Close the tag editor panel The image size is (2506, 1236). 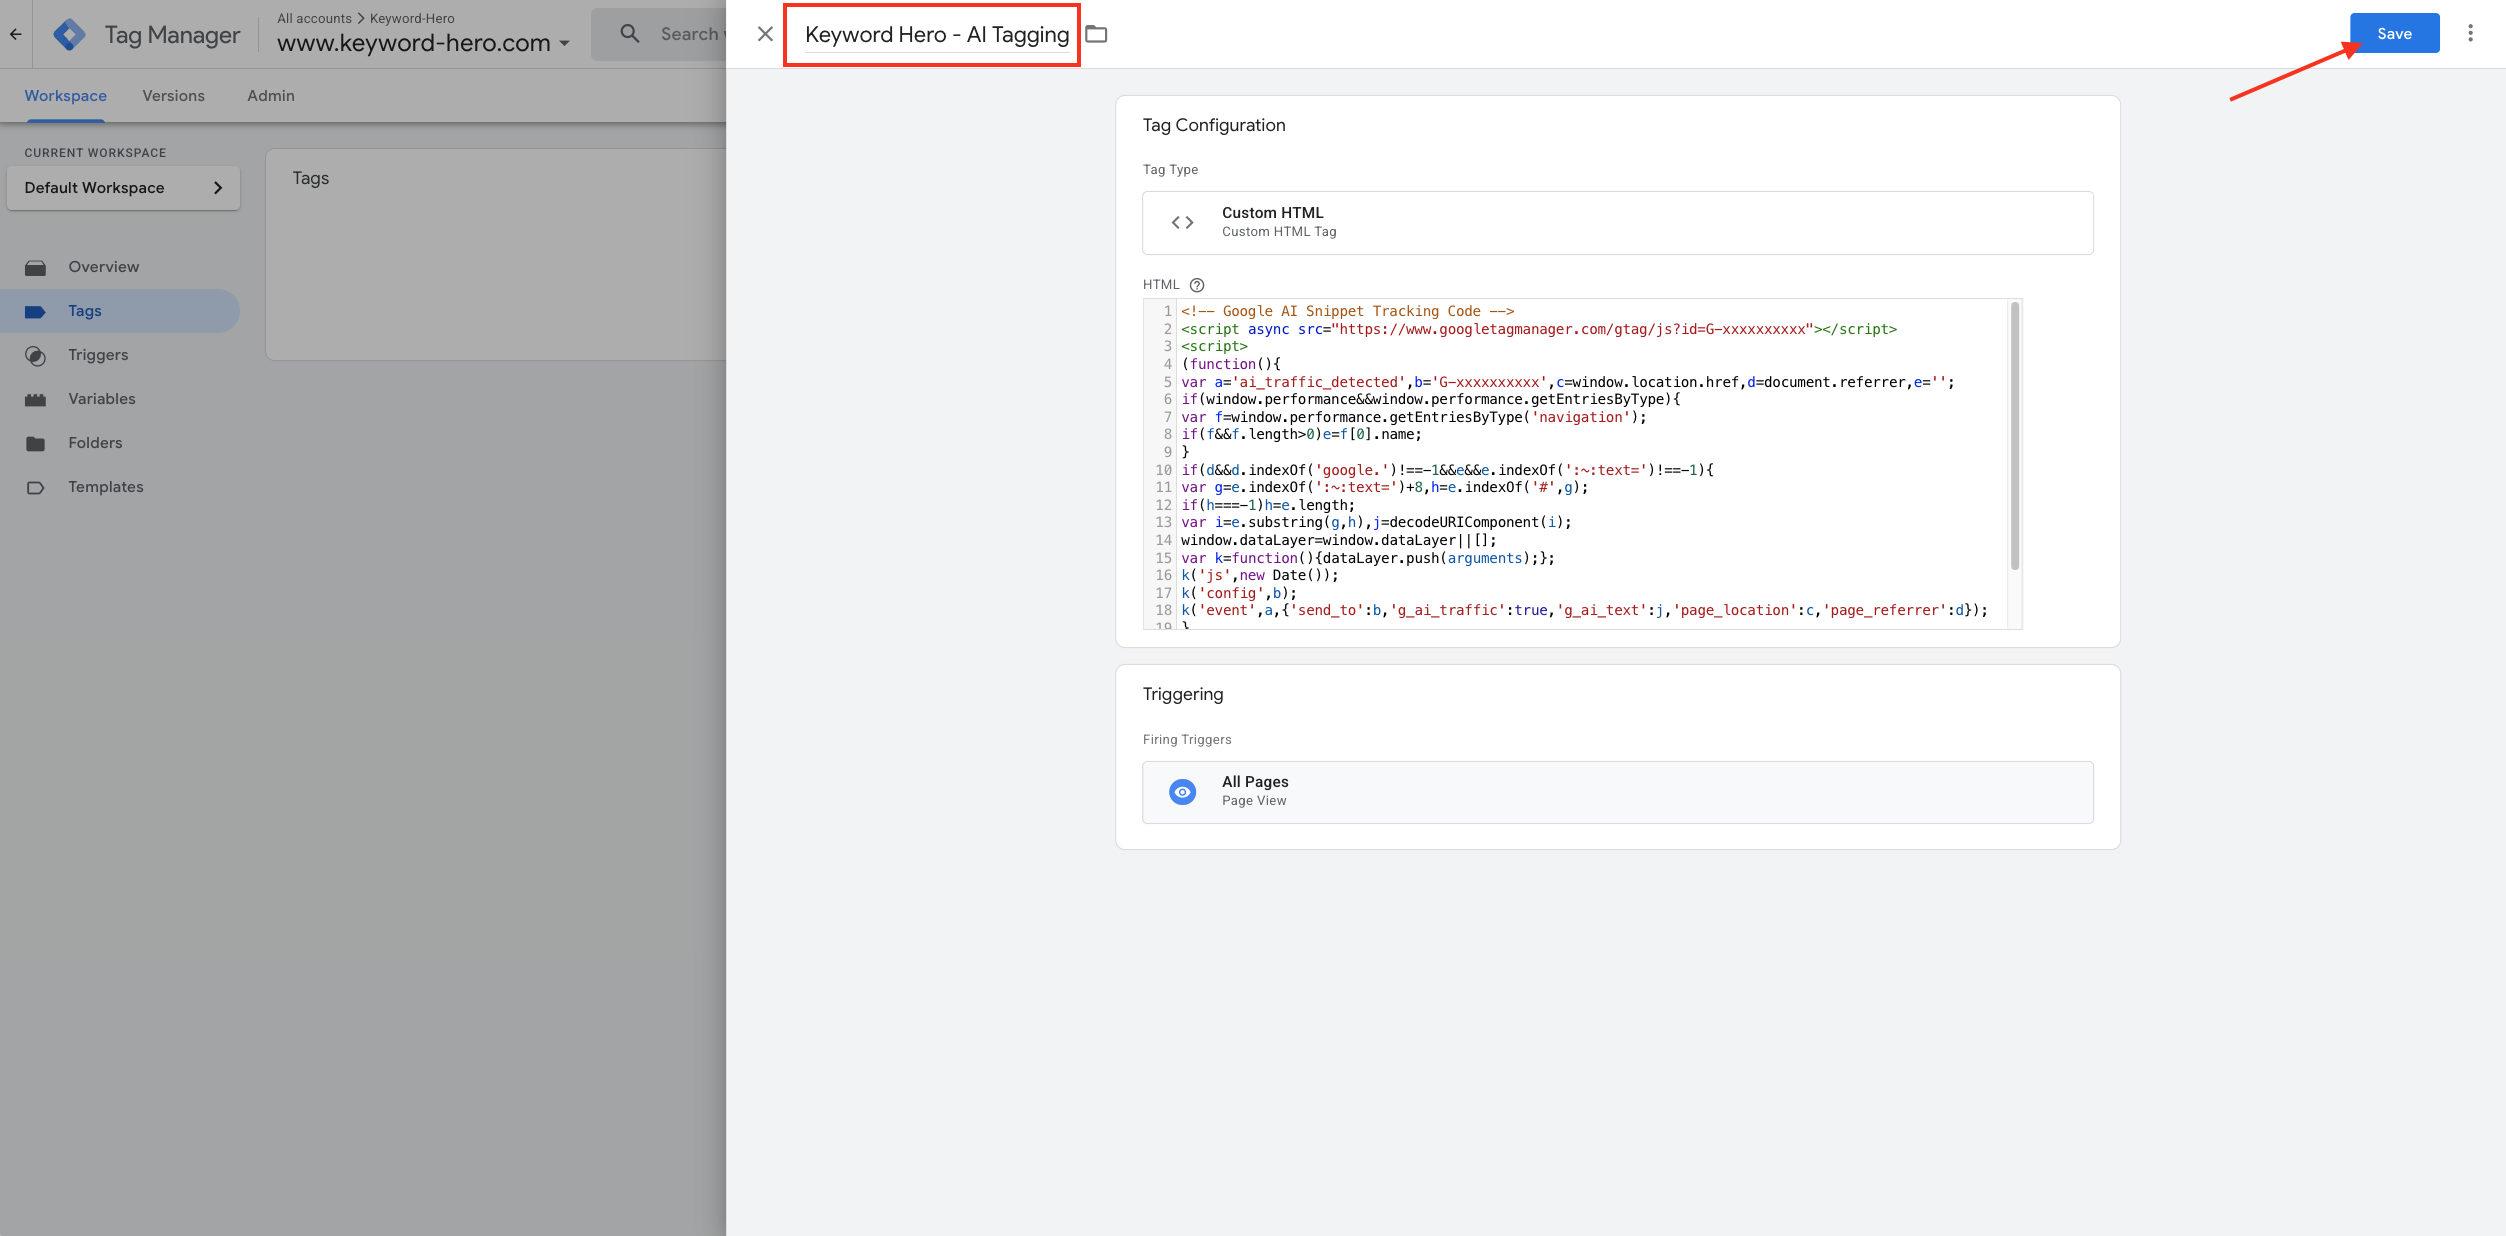[x=765, y=34]
